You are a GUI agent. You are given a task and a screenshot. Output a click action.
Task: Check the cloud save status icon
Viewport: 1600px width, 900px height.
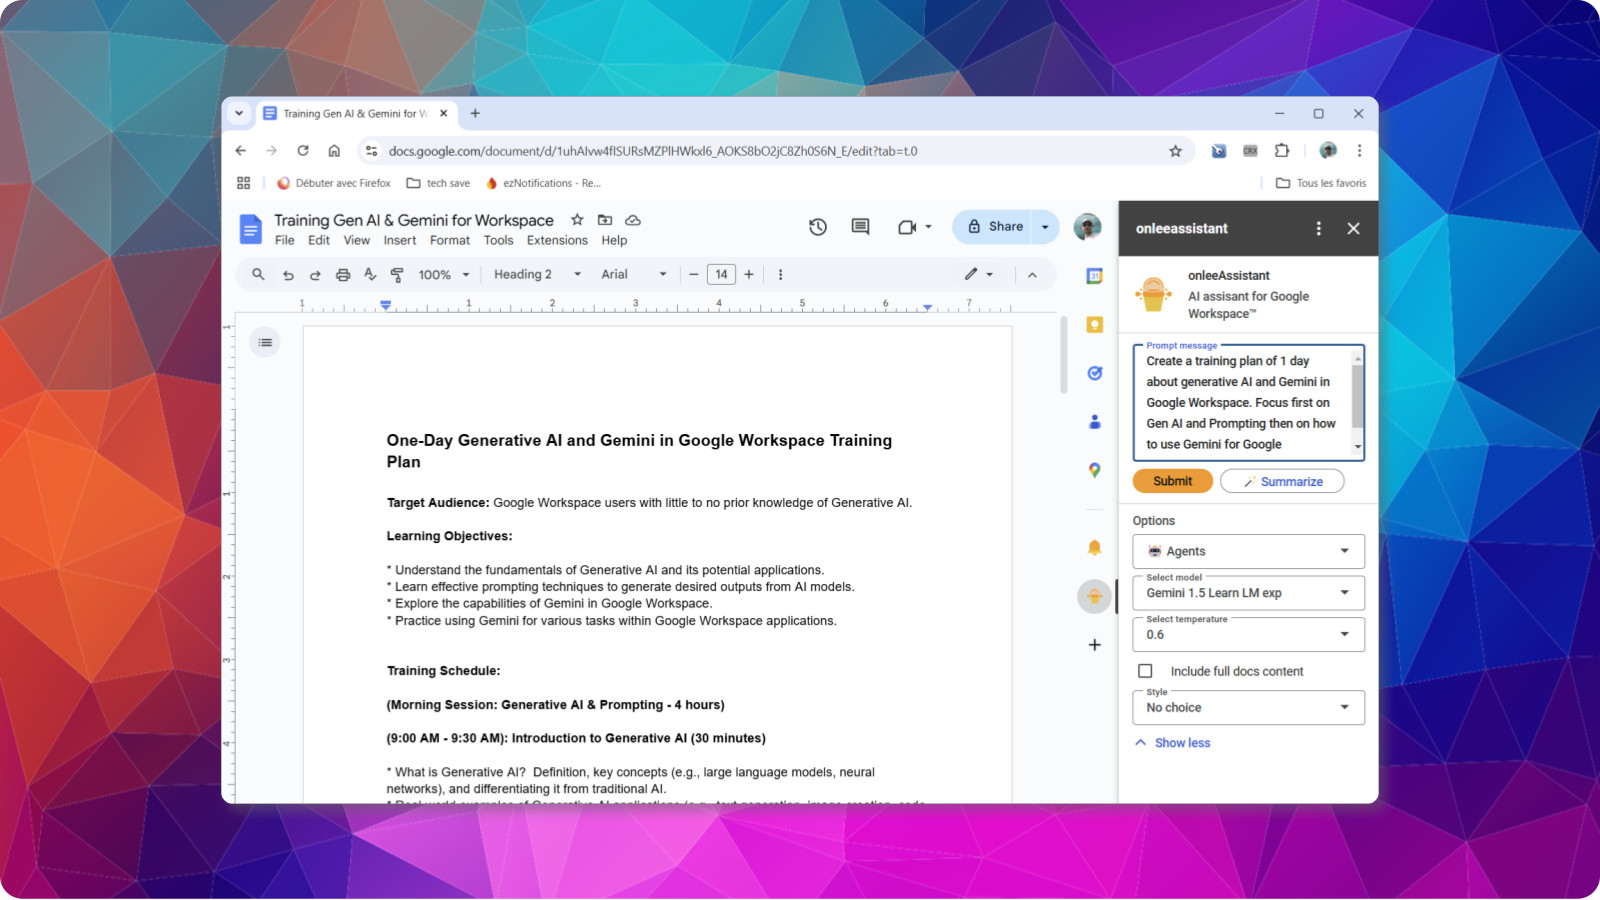633,220
